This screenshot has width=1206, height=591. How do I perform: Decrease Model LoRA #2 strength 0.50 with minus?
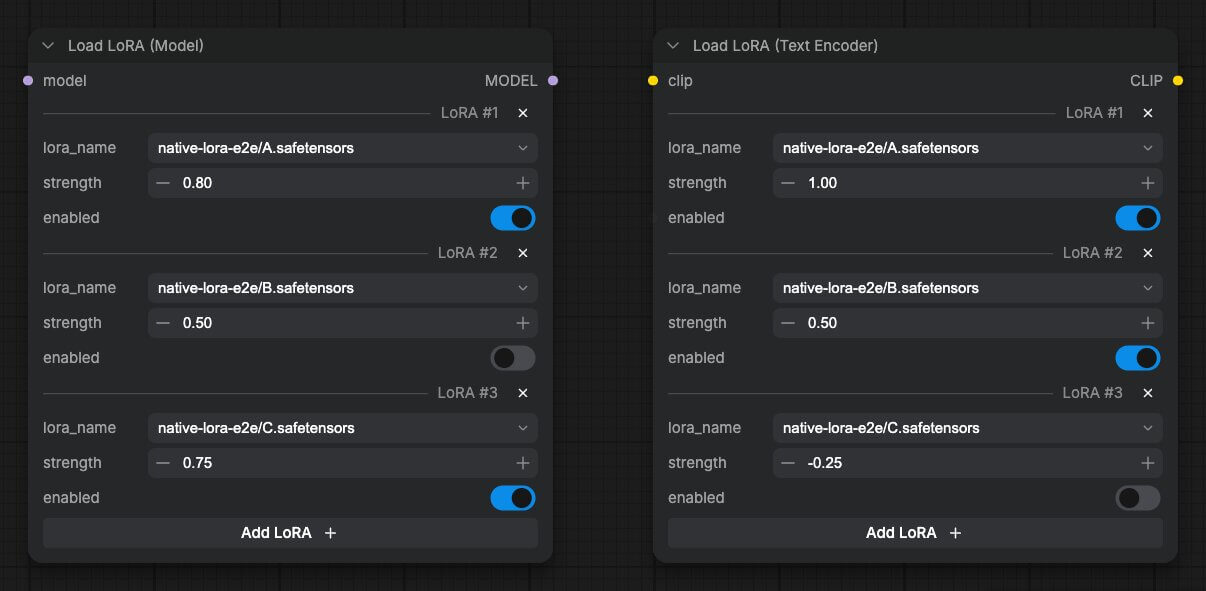pyautogui.click(x=163, y=323)
